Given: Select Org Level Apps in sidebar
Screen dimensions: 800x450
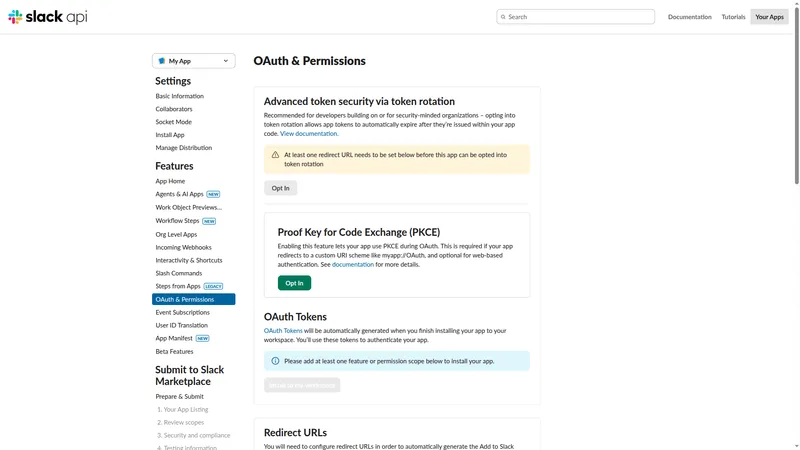Looking at the screenshot, I should pos(176,234).
